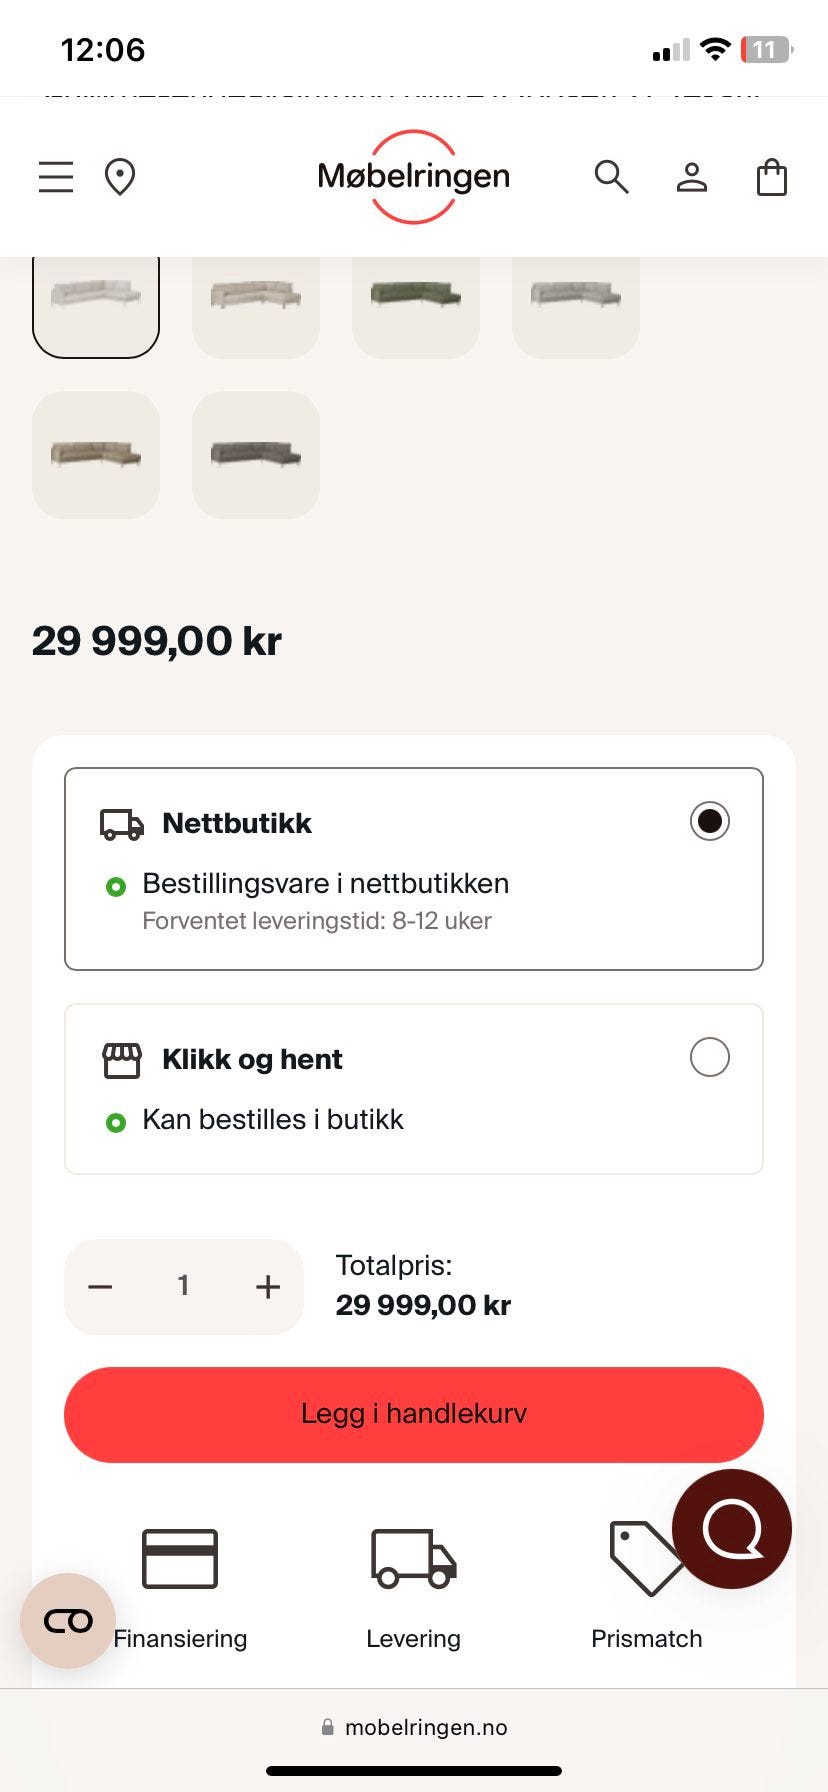Tap the mobelringen.no address bar
Viewport: 828px width, 1792px height.
(x=414, y=1727)
